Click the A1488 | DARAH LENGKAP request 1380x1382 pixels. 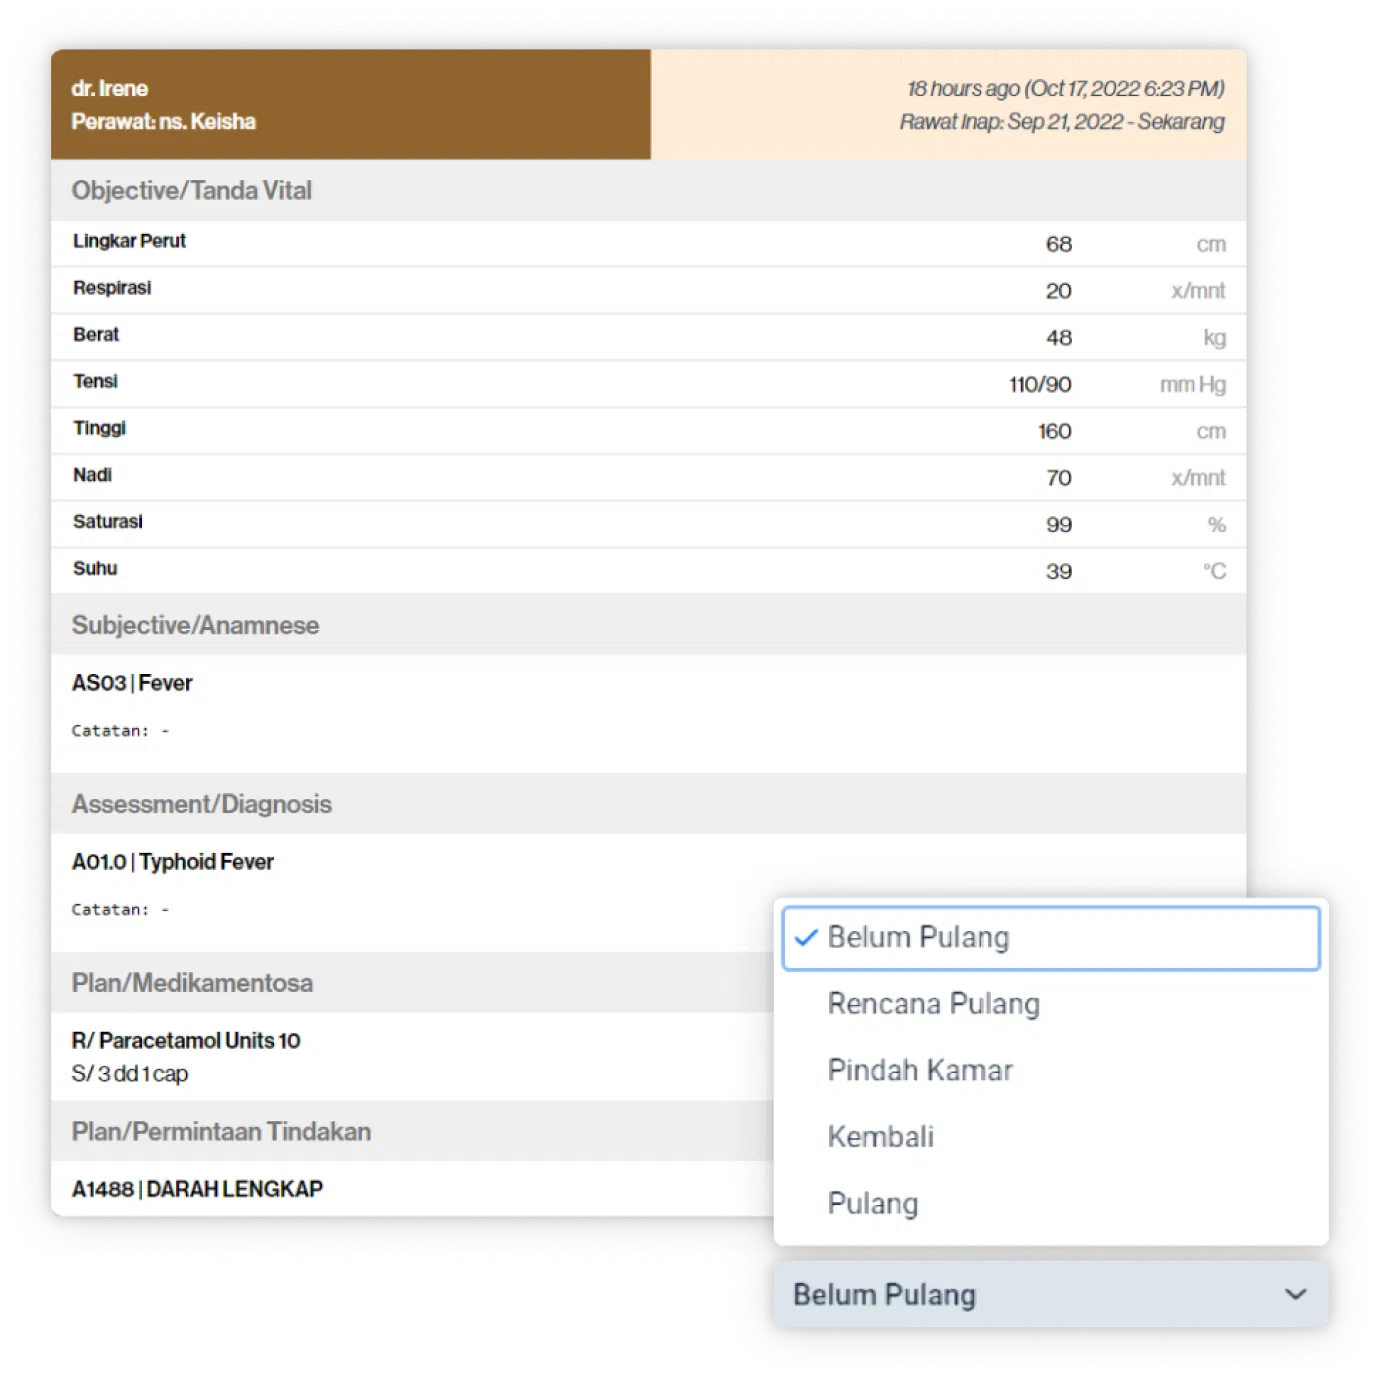tap(197, 1189)
